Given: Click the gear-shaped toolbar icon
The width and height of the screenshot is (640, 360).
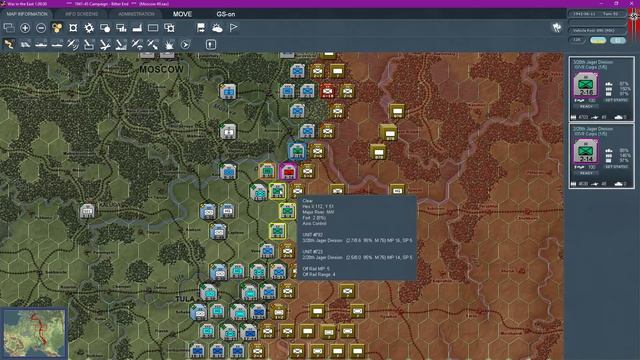Looking at the screenshot, I should [89, 28].
